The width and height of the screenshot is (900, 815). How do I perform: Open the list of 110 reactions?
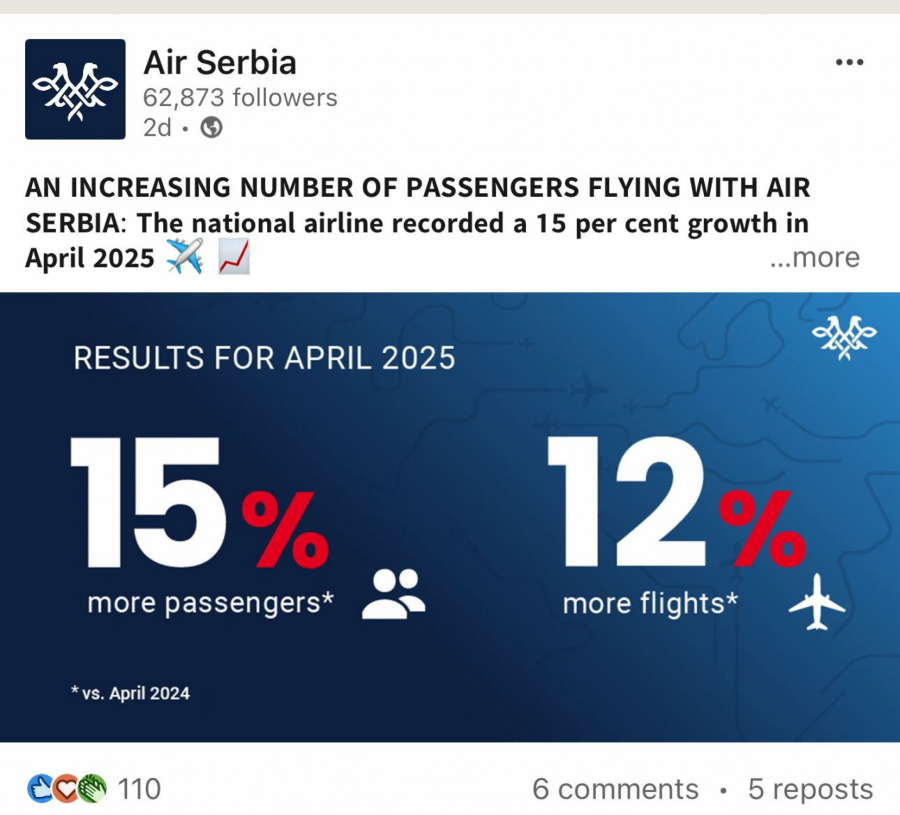(139, 789)
